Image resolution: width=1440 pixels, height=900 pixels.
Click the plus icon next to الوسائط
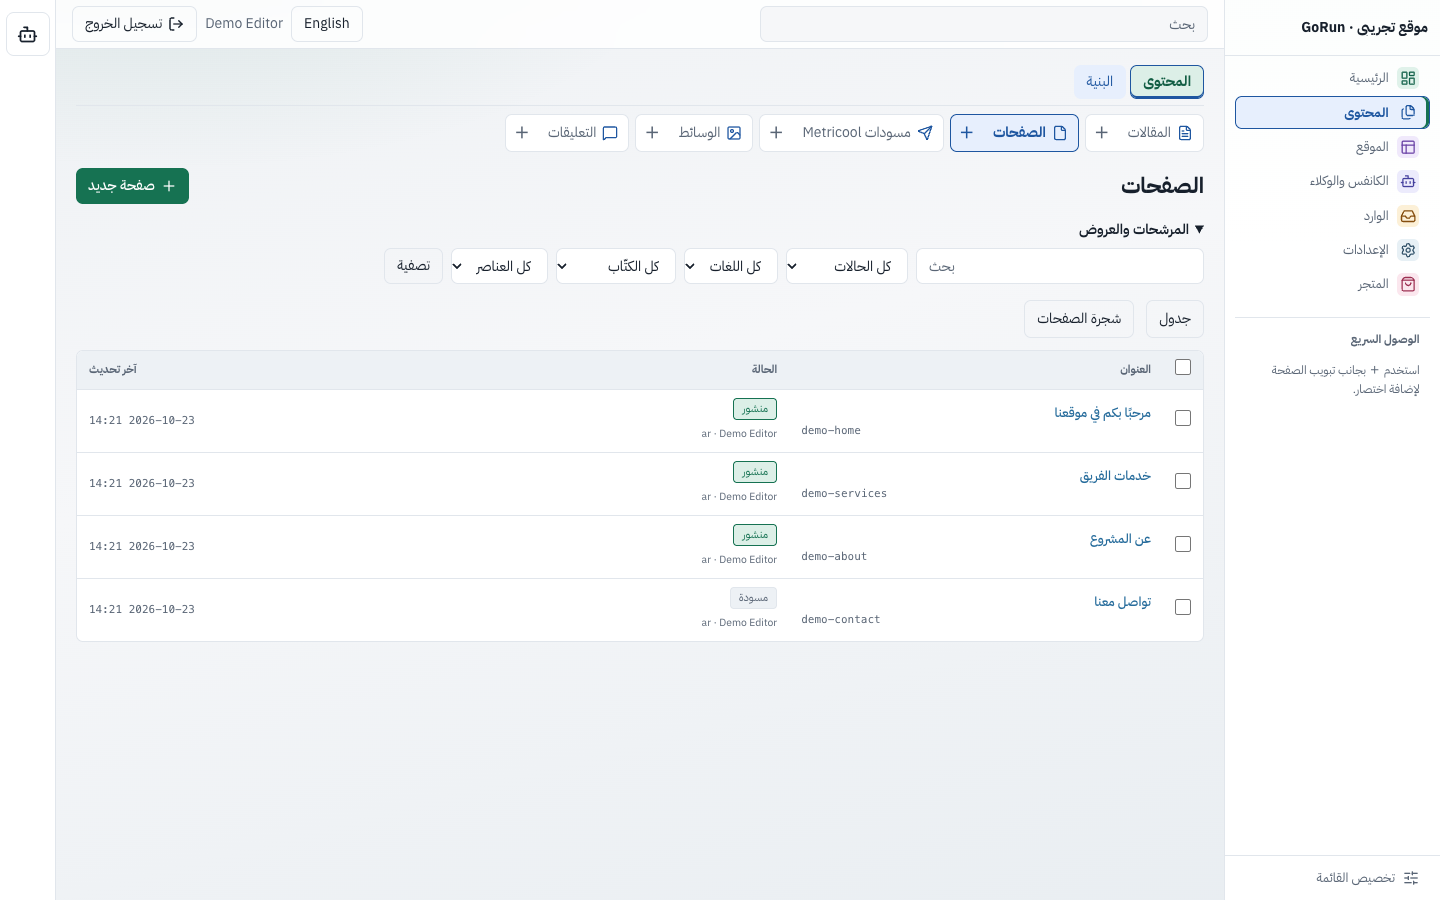click(652, 133)
